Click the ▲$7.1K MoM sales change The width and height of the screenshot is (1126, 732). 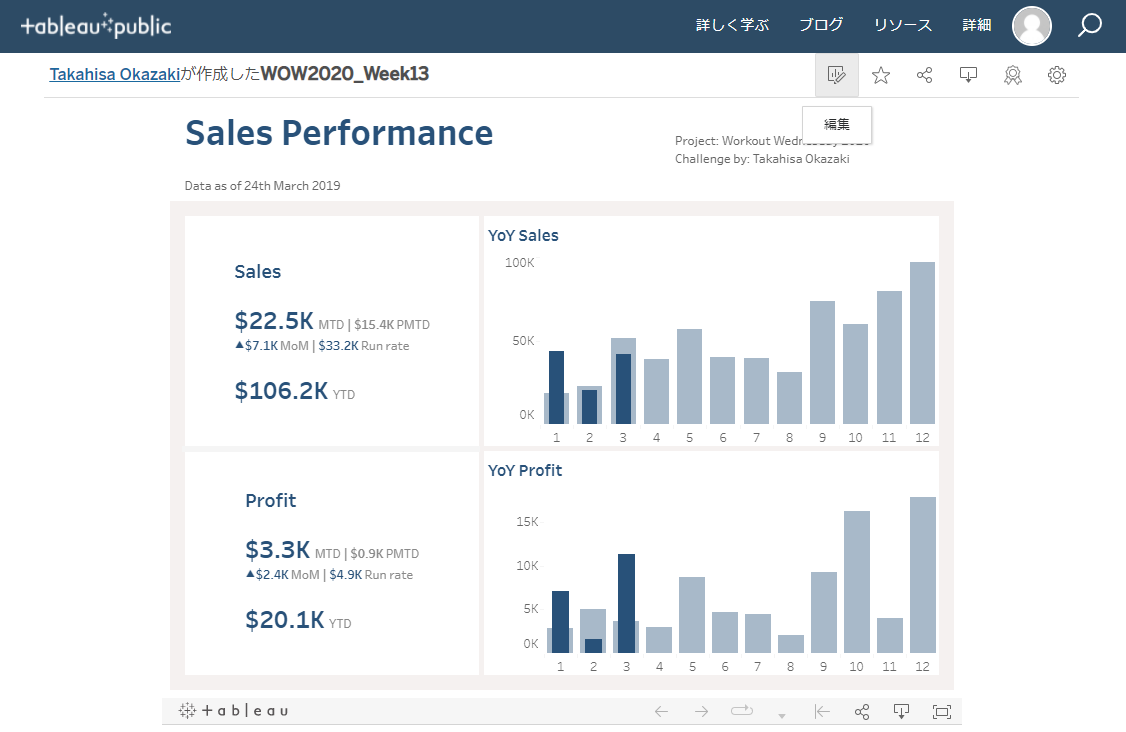point(271,346)
